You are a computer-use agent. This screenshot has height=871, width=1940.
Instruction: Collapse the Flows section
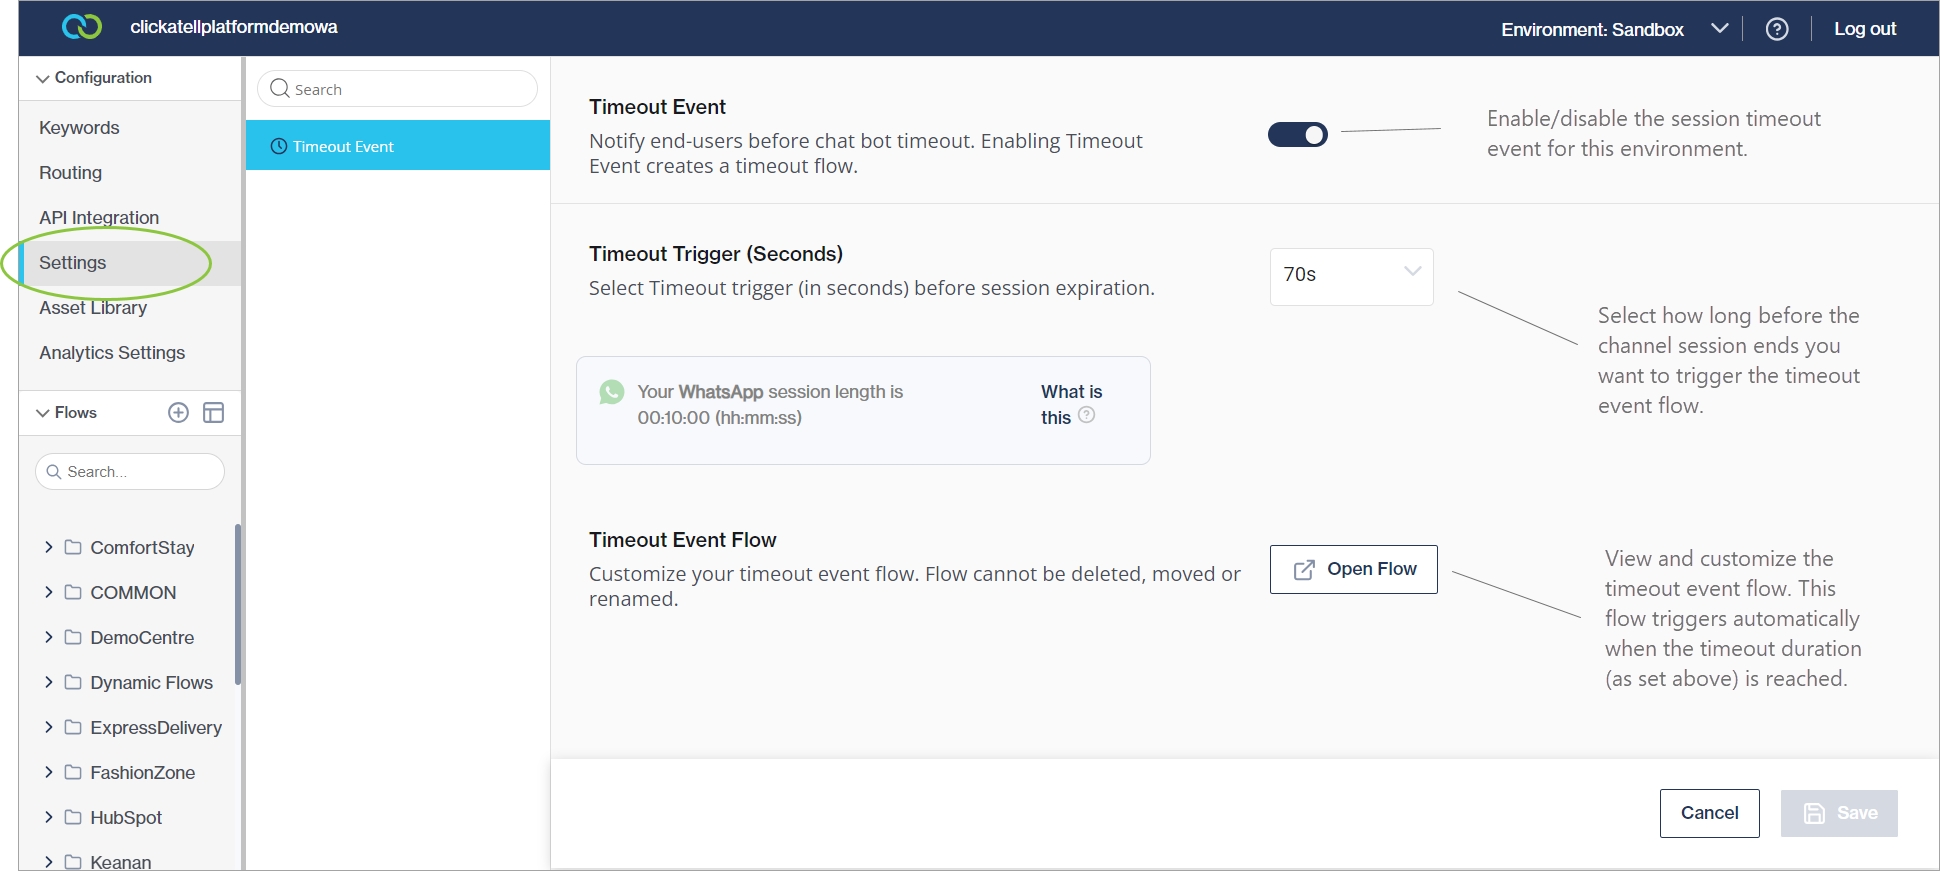pos(43,413)
